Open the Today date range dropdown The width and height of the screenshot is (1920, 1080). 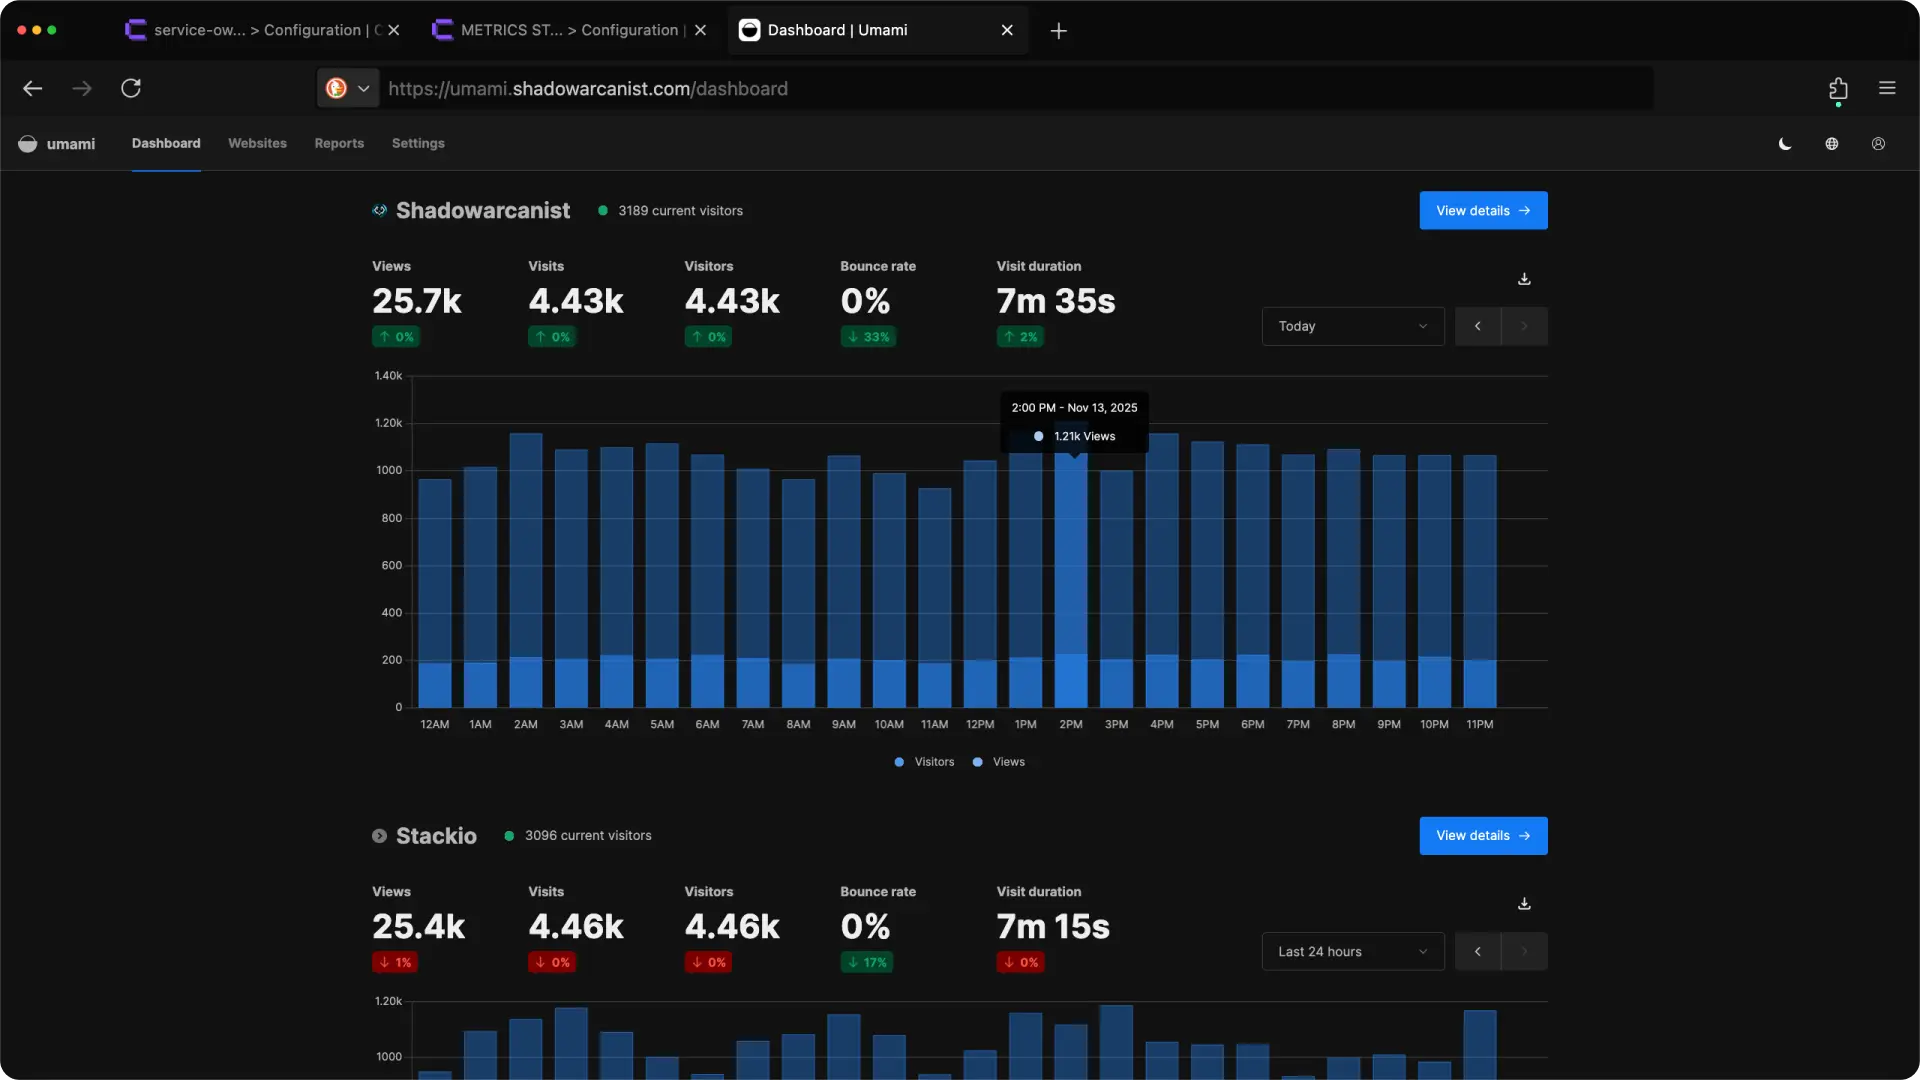pyautogui.click(x=1352, y=326)
